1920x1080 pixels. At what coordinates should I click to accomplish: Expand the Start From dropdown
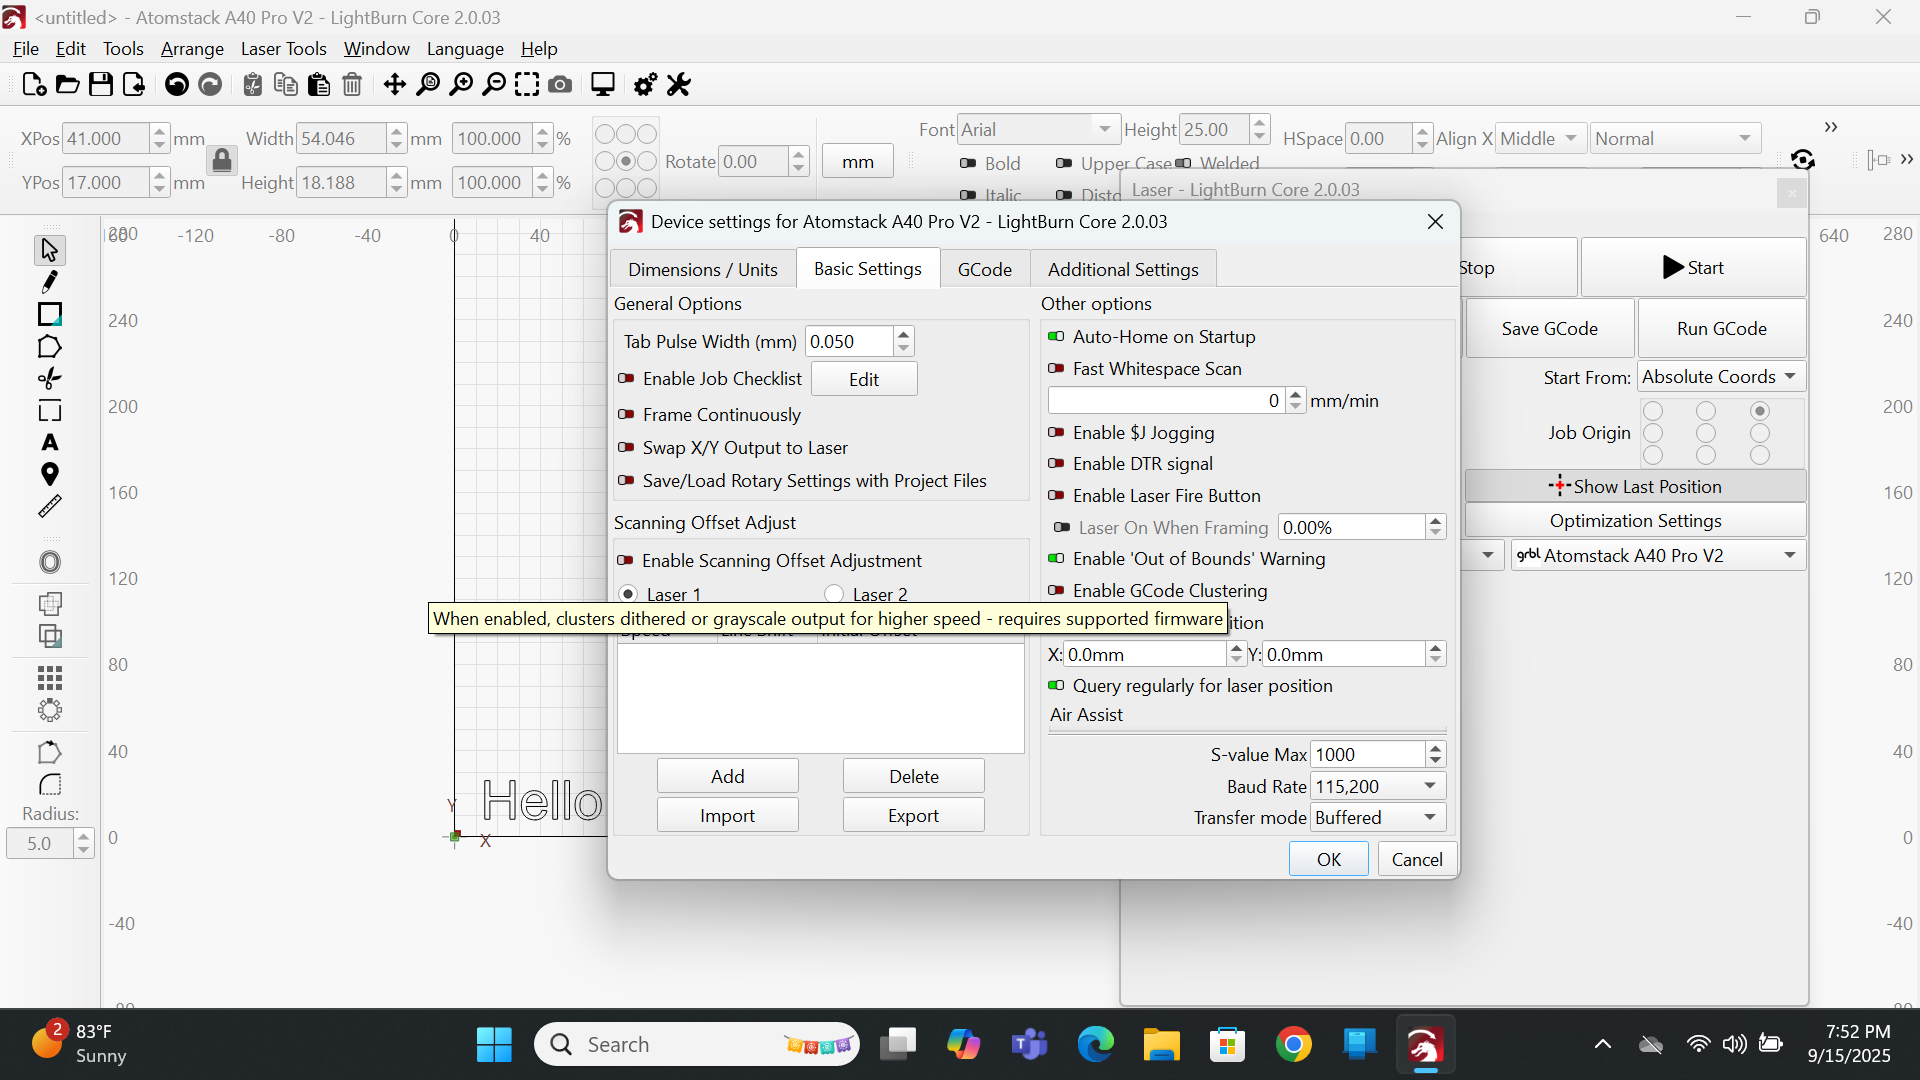tap(1721, 377)
